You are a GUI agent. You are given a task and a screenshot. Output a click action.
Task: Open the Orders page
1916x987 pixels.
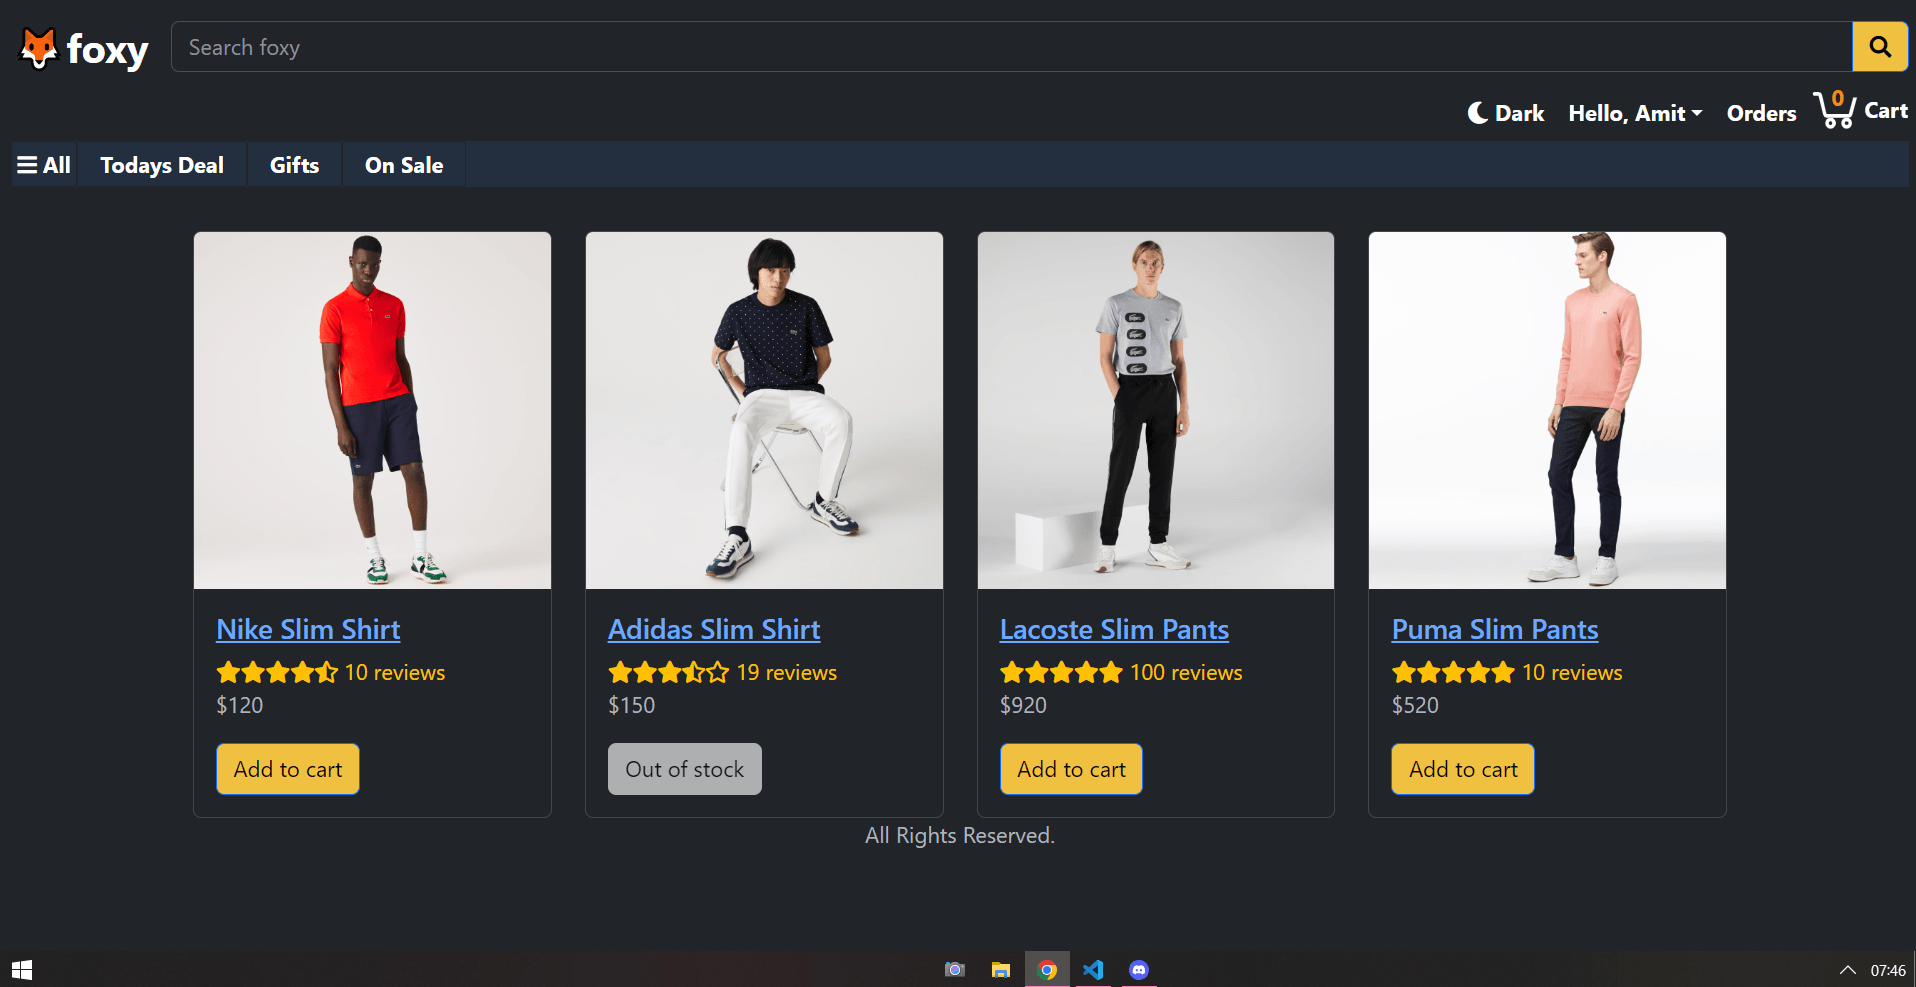click(1761, 113)
